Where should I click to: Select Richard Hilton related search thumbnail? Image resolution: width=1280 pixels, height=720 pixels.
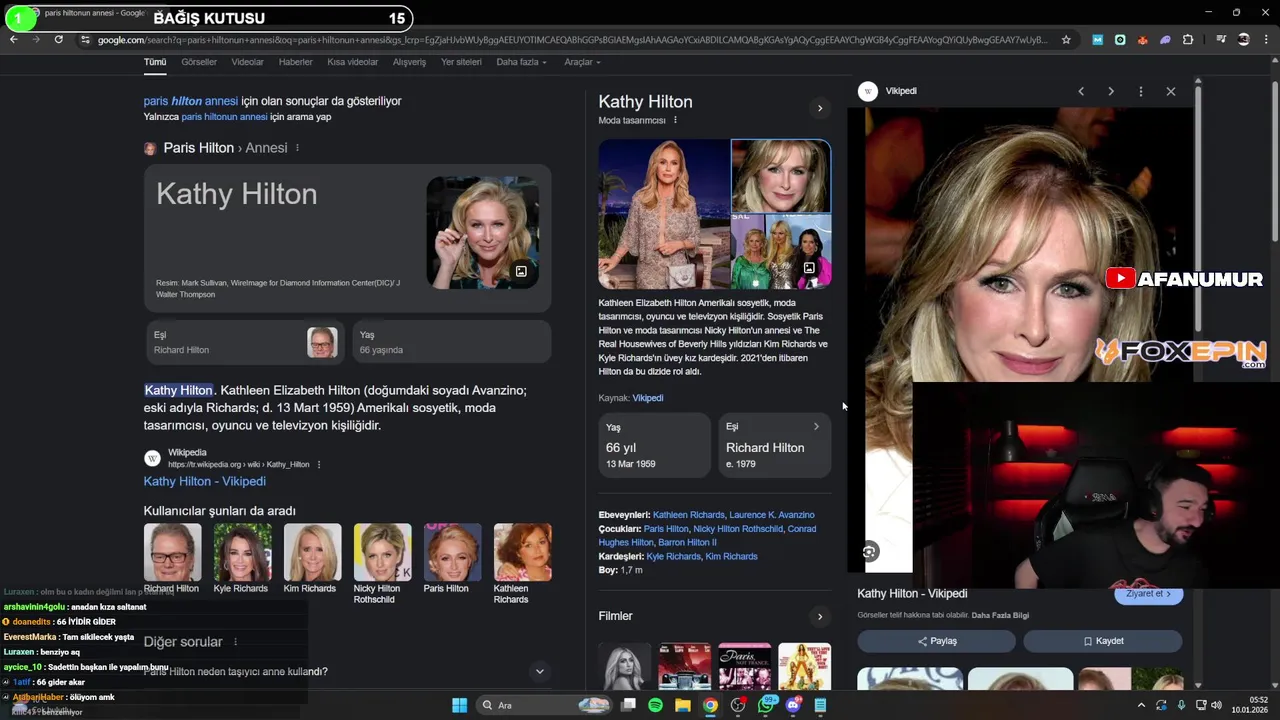[x=172, y=552]
